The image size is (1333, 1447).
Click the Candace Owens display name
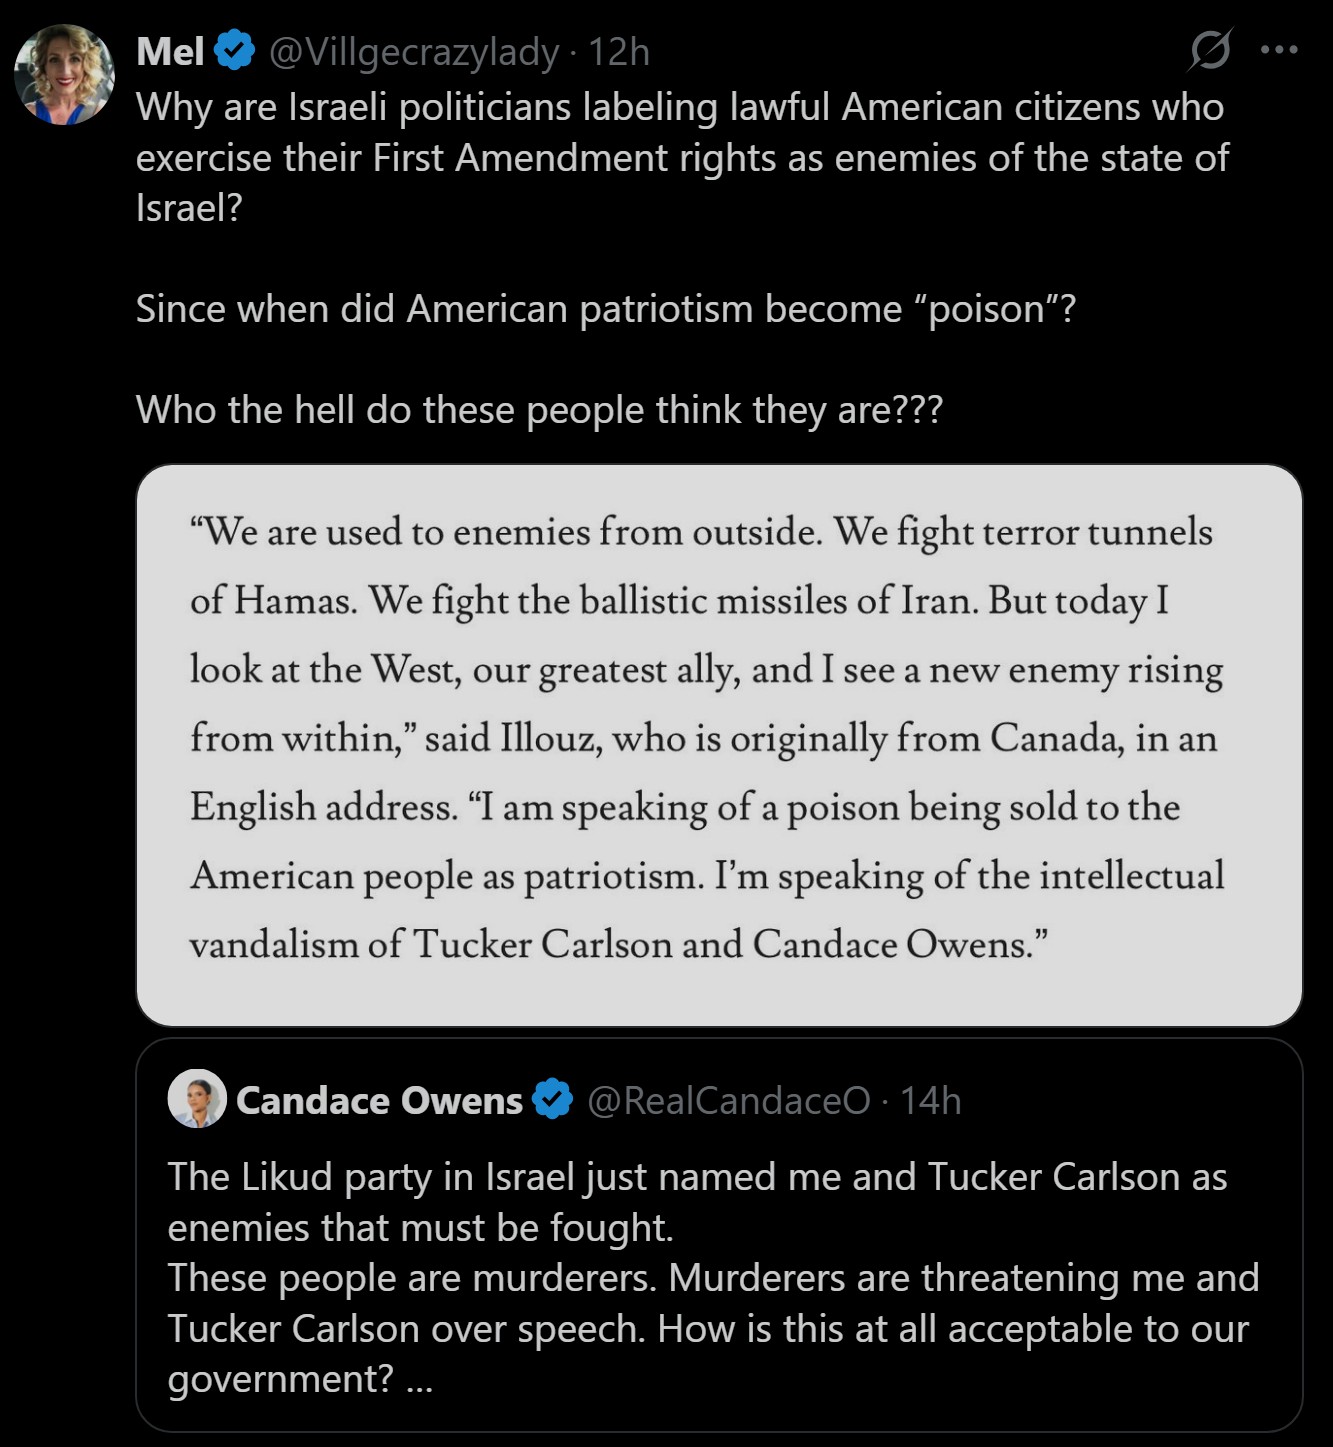click(379, 1100)
